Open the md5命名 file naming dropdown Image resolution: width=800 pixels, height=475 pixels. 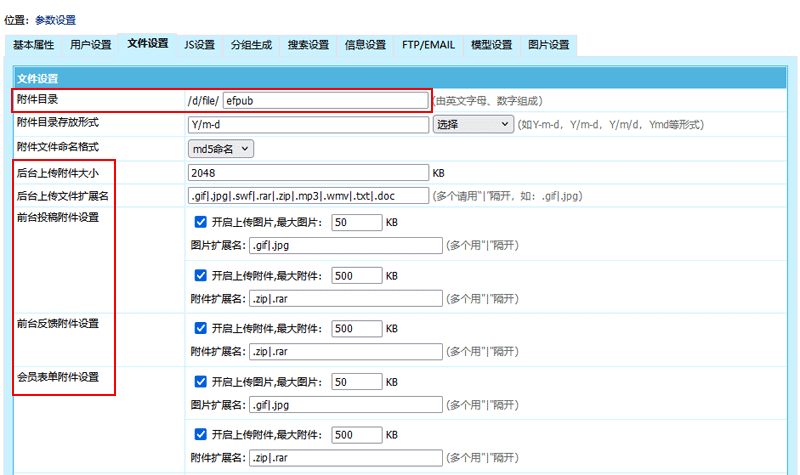(222, 148)
